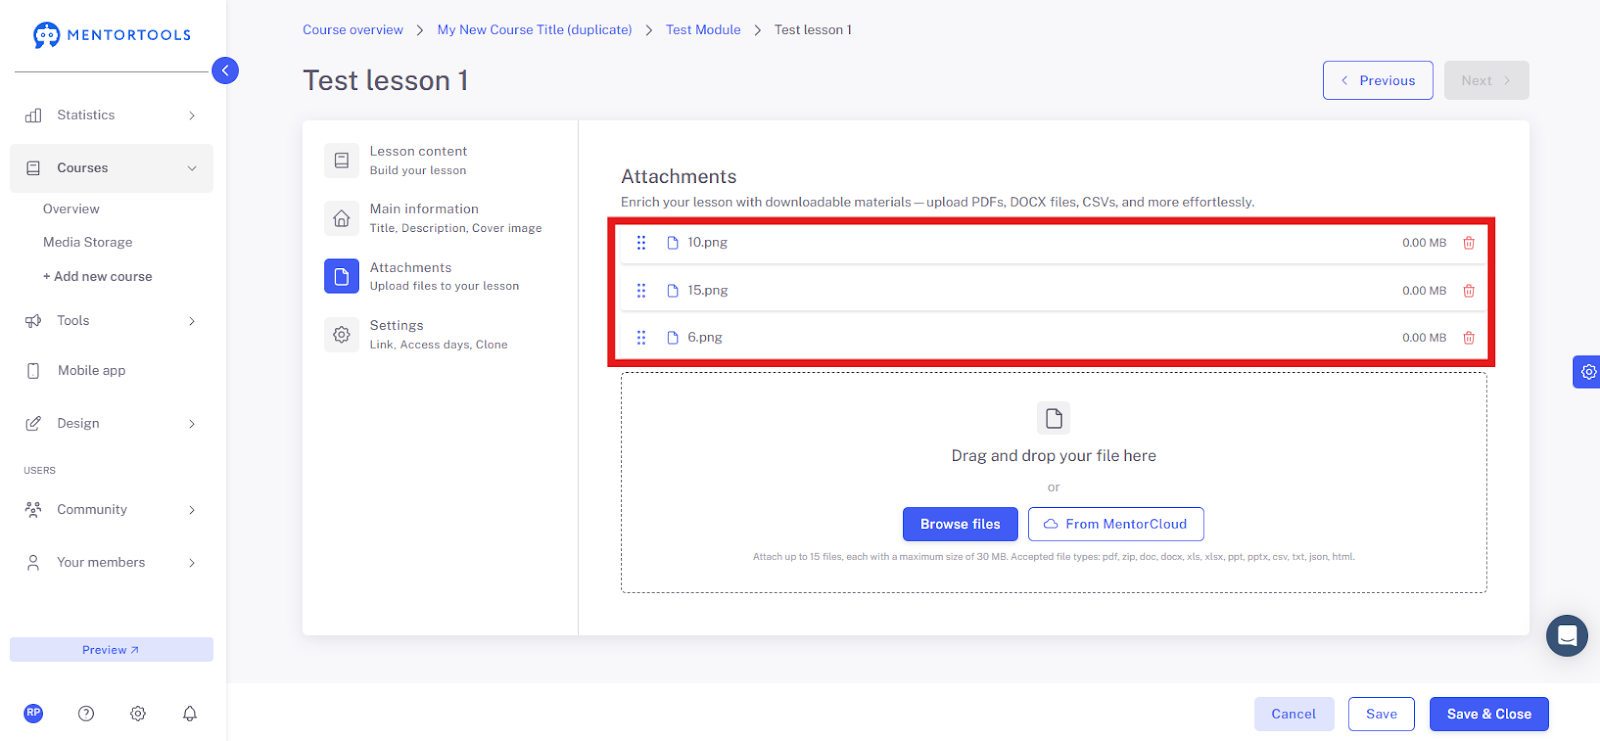Click Browse files

960,524
